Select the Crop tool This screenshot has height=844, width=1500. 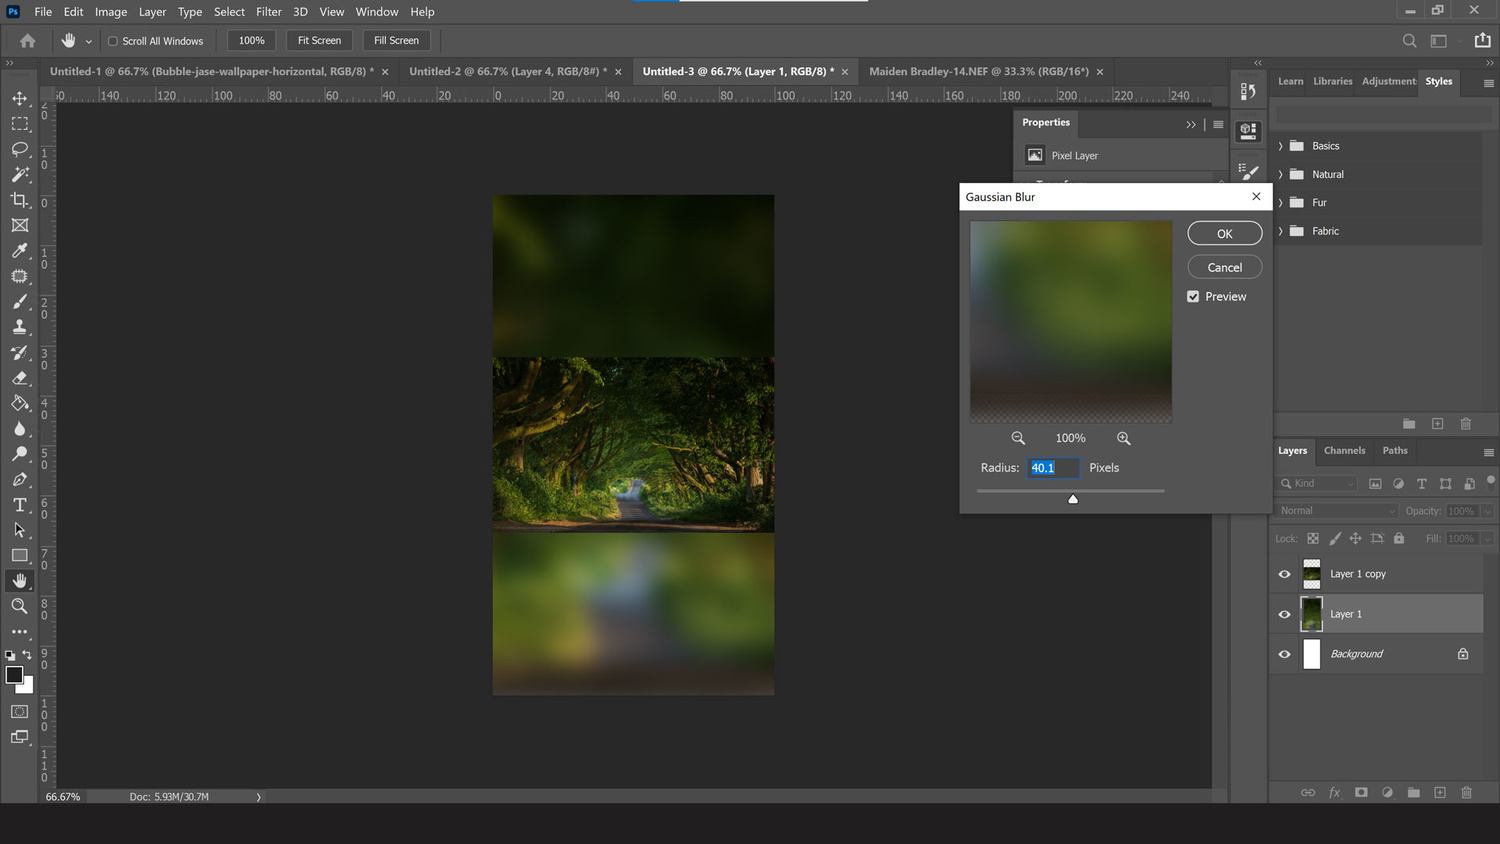(19, 200)
